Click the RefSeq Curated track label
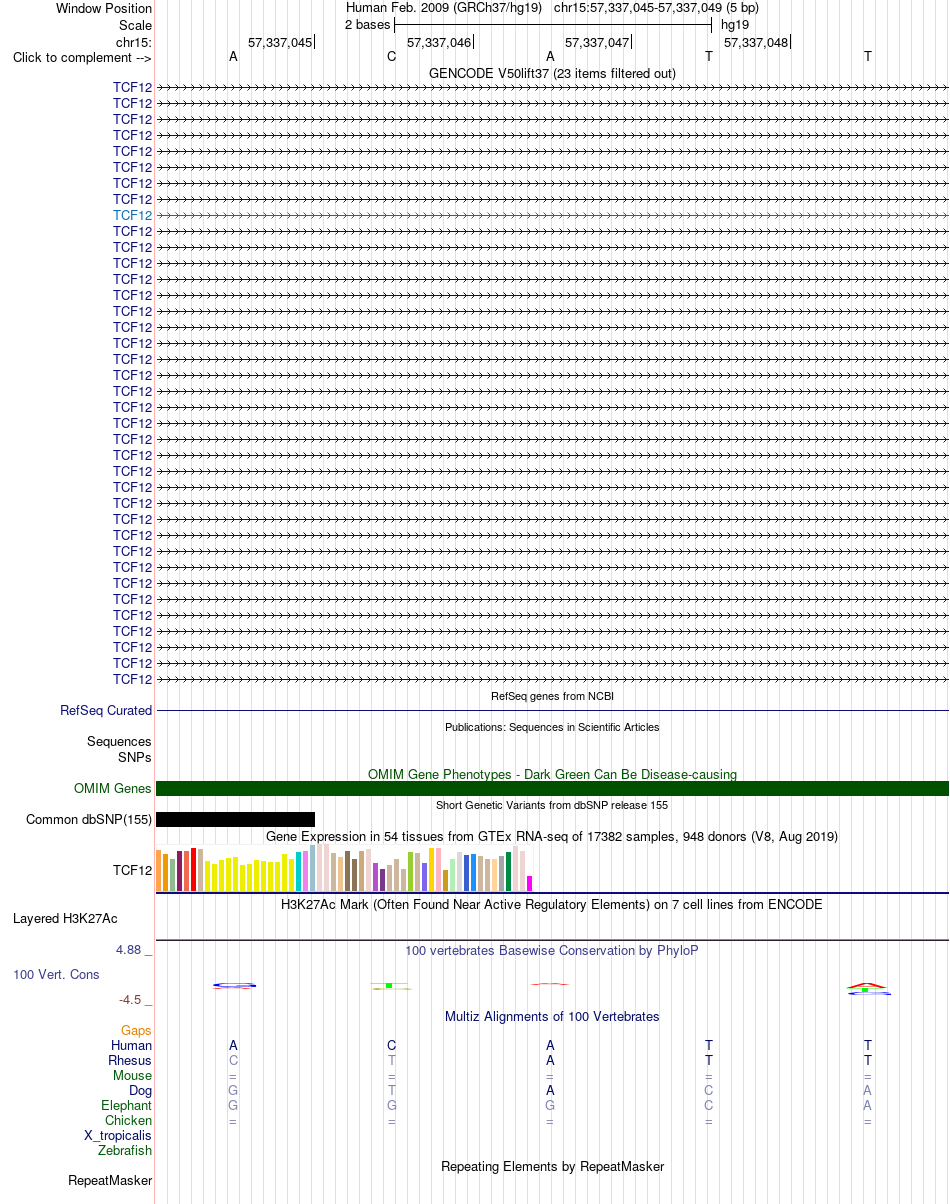This screenshot has height=1204, width=950. (x=106, y=711)
